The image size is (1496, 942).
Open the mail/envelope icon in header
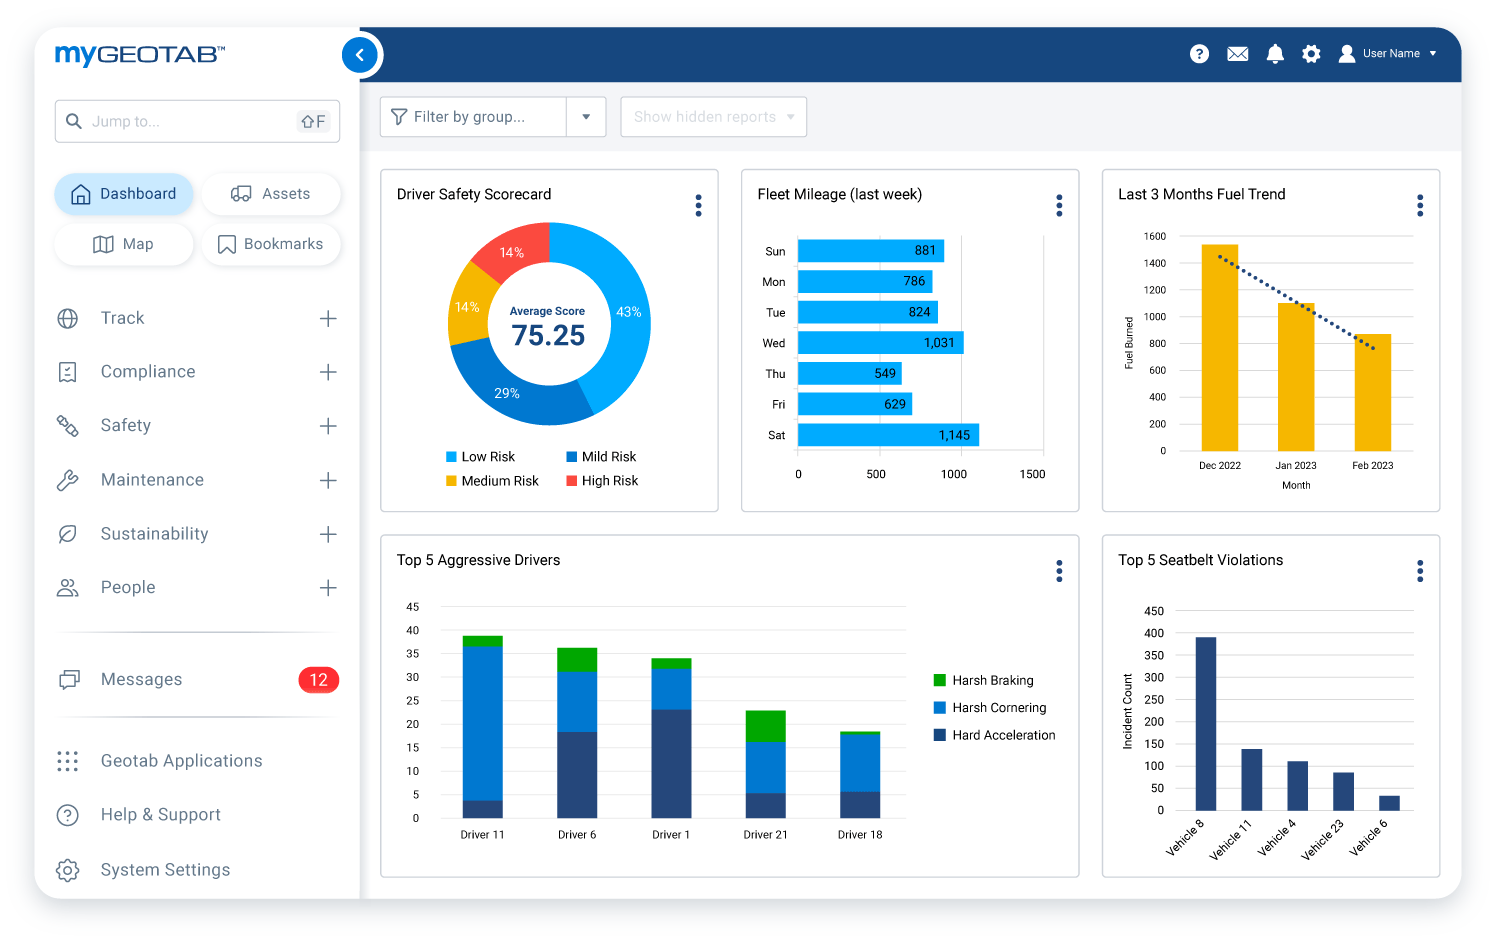[1237, 54]
